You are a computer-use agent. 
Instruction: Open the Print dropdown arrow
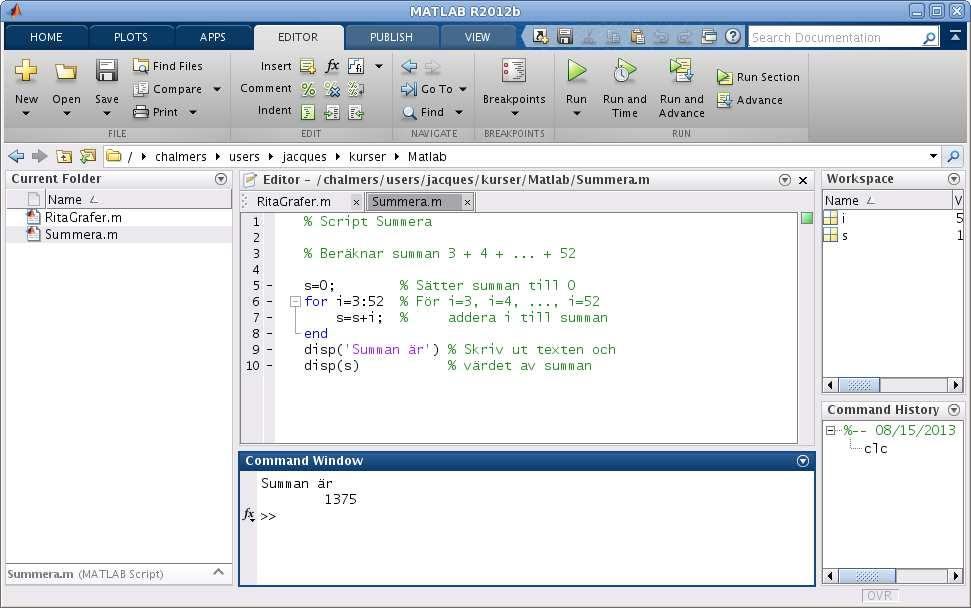tap(193, 112)
